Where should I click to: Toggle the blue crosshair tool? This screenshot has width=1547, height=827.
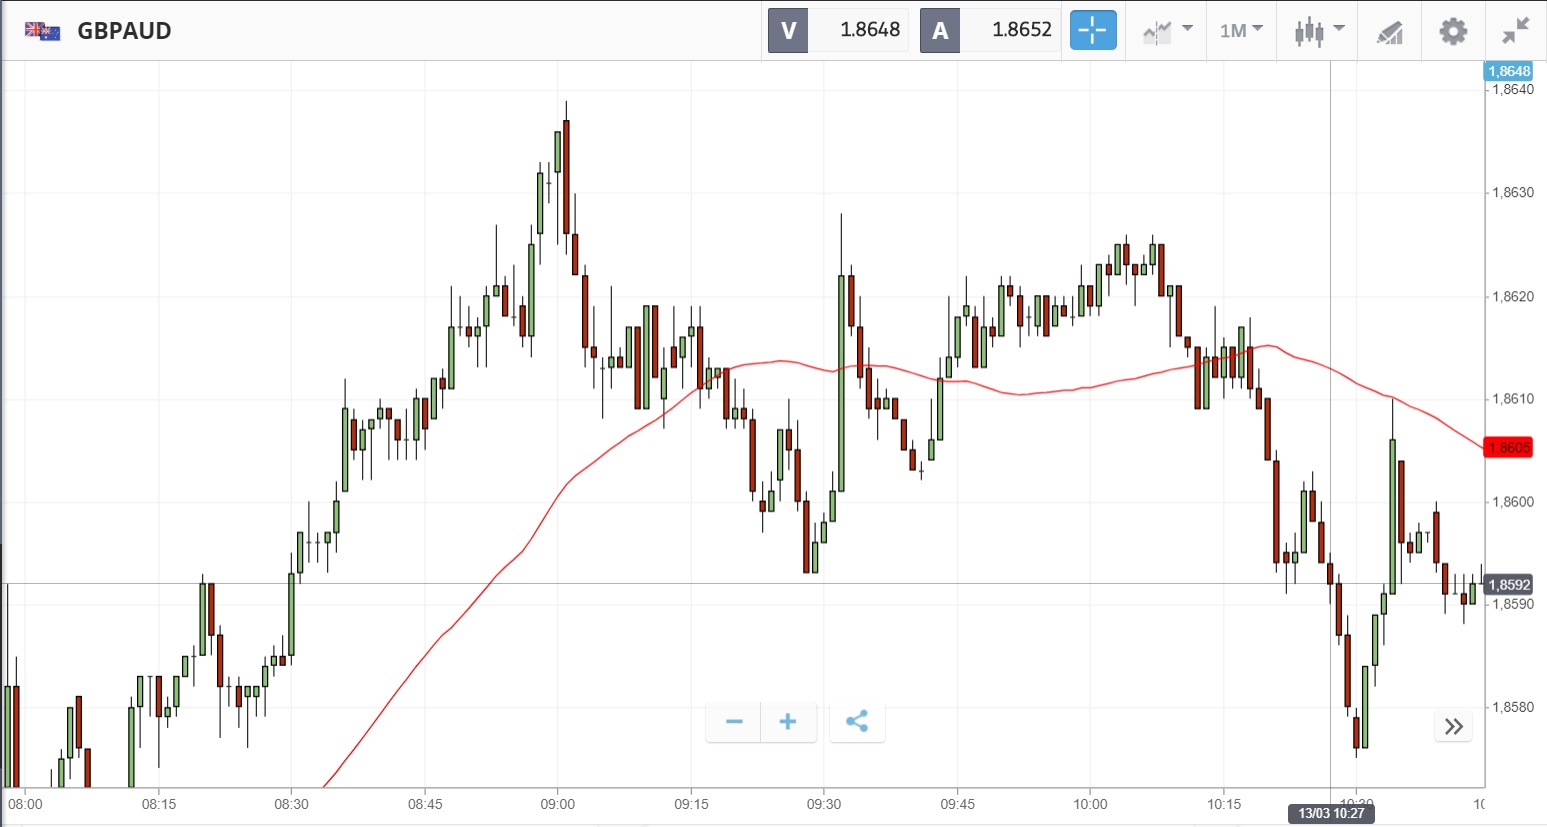tap(1093, 30)
